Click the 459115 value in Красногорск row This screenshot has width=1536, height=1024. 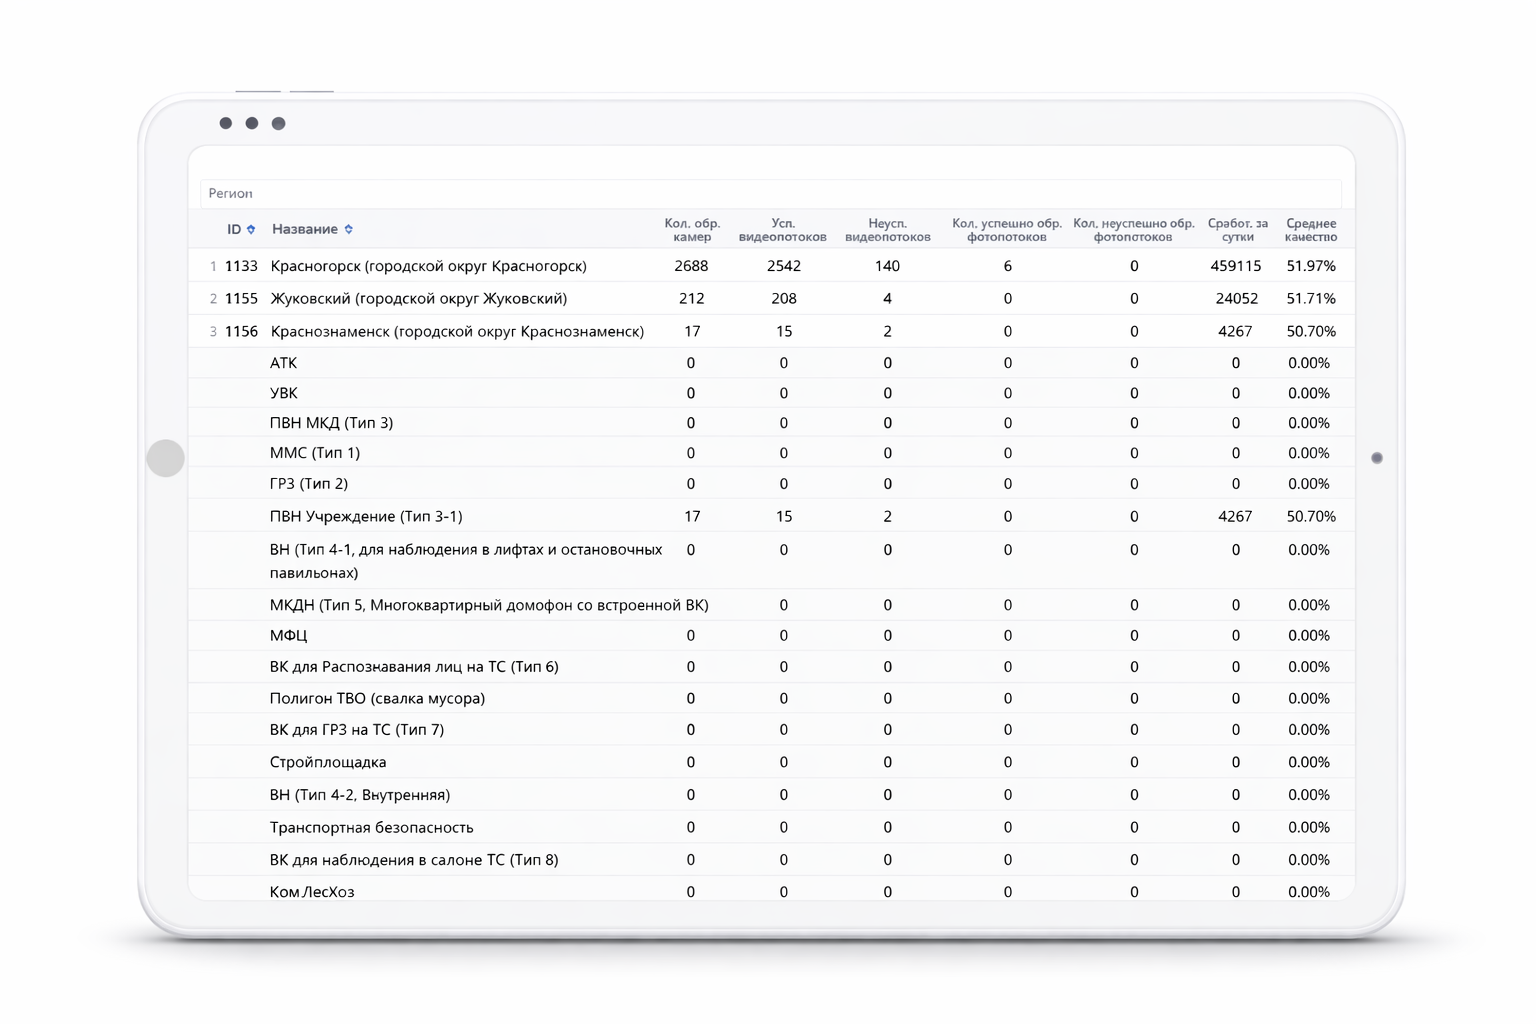(x=1235, y=266)
